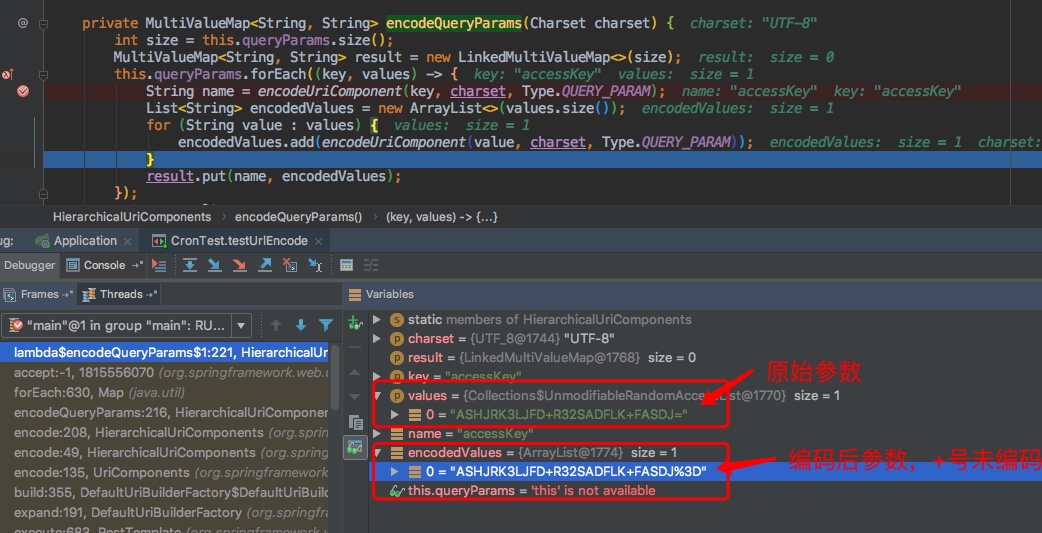Toggle the breakpoint in the editor gutter
Screen dimensions: 1042x533
tap(23, 91)
